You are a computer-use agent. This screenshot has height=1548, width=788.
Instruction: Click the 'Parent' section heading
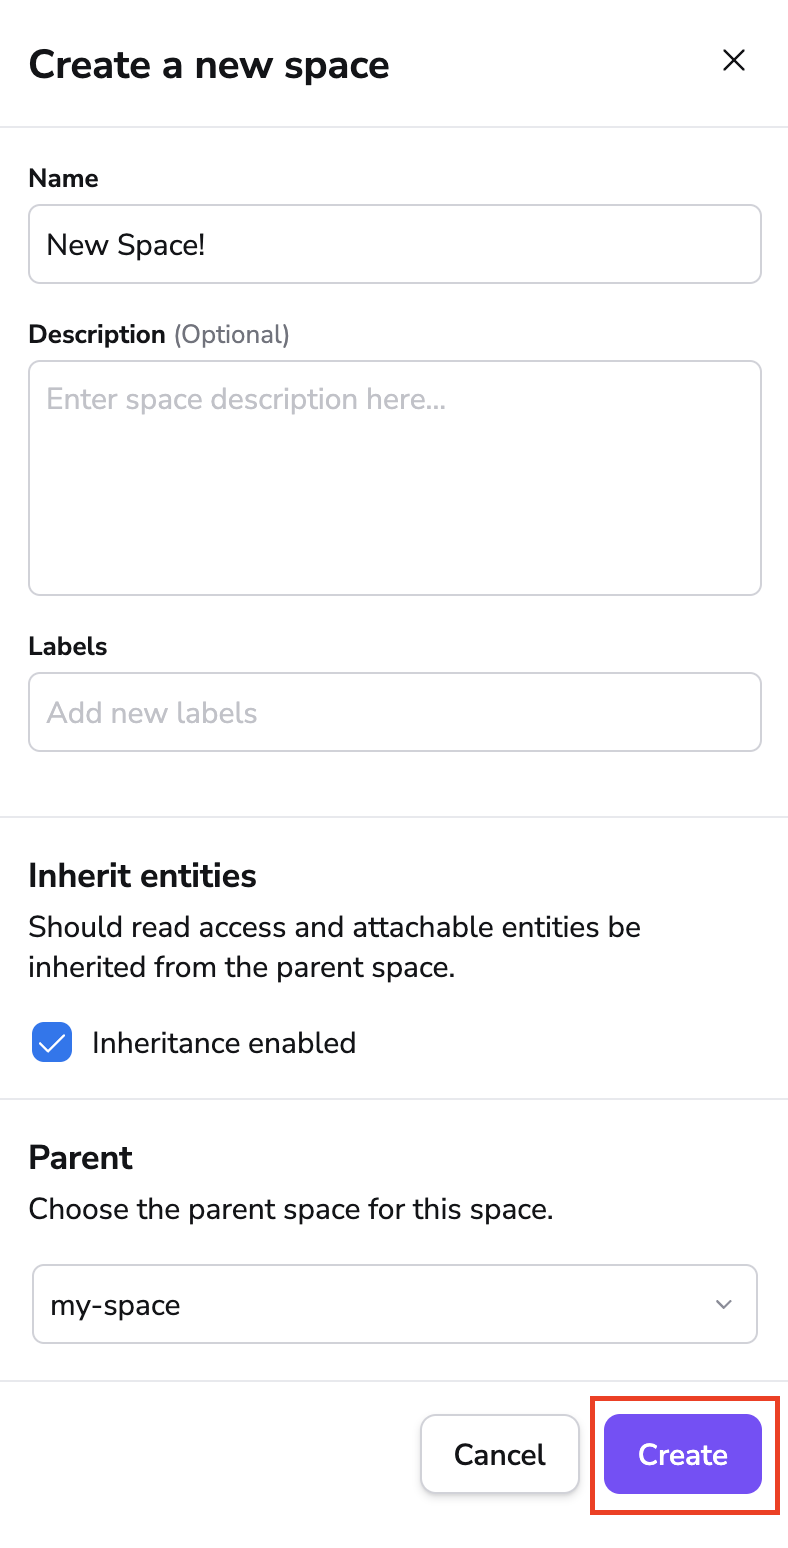[81, 1158]
